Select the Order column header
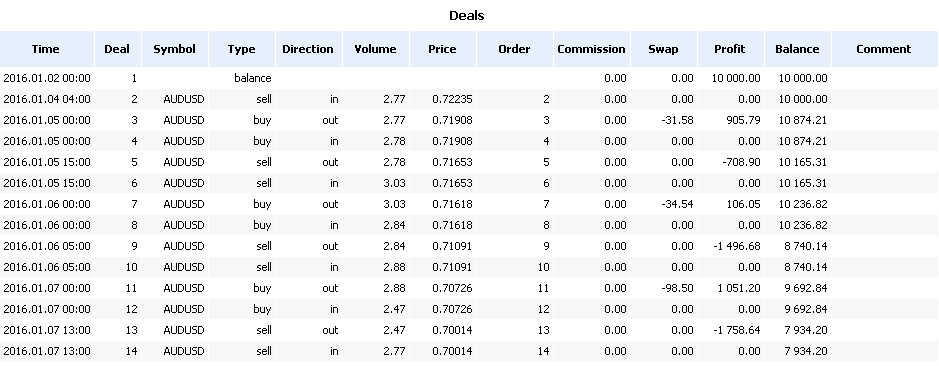The image size is (939, 366). (514, 49)
